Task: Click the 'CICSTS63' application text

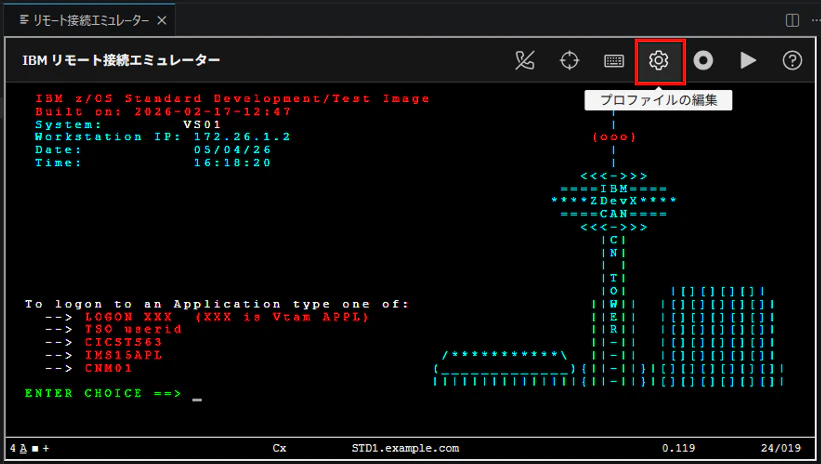Action: [124, 343]
